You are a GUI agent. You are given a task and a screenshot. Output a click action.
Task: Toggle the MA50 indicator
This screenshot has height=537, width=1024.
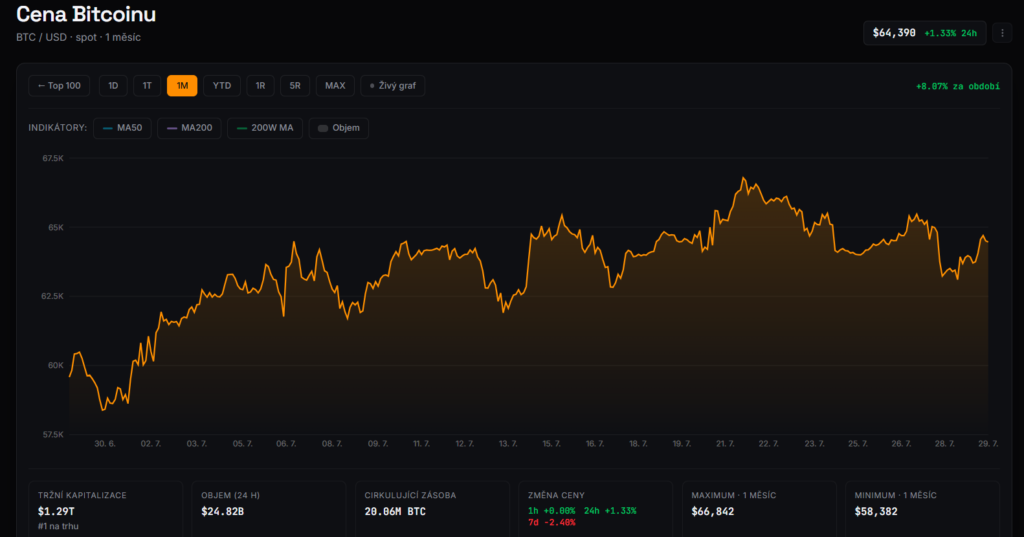pyautogui.click(x=122, y=128)
